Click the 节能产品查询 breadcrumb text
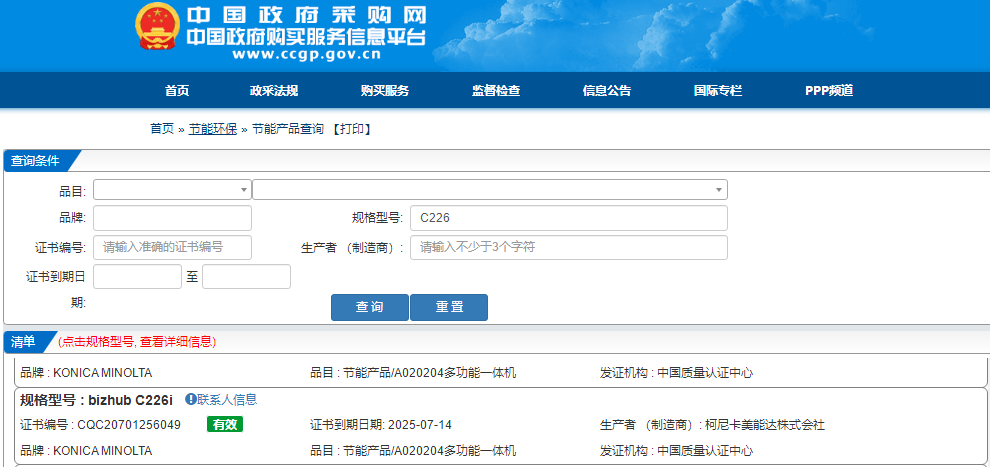 pos(288,129)
